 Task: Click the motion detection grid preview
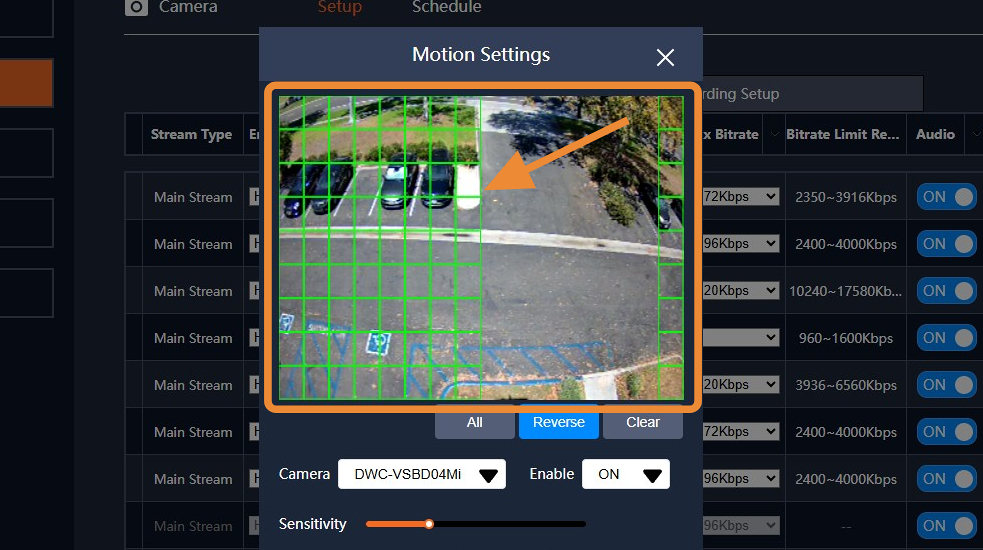point(481,248)
